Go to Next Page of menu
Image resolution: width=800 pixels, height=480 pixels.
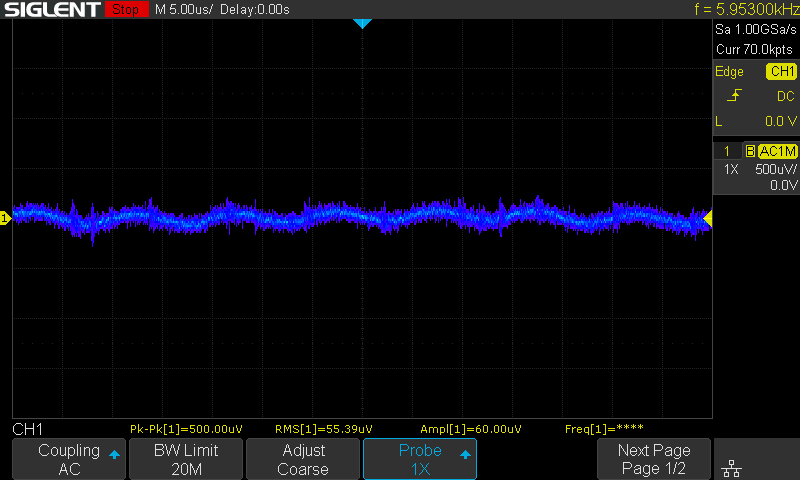pyautogui.click(x=653, y=459)
